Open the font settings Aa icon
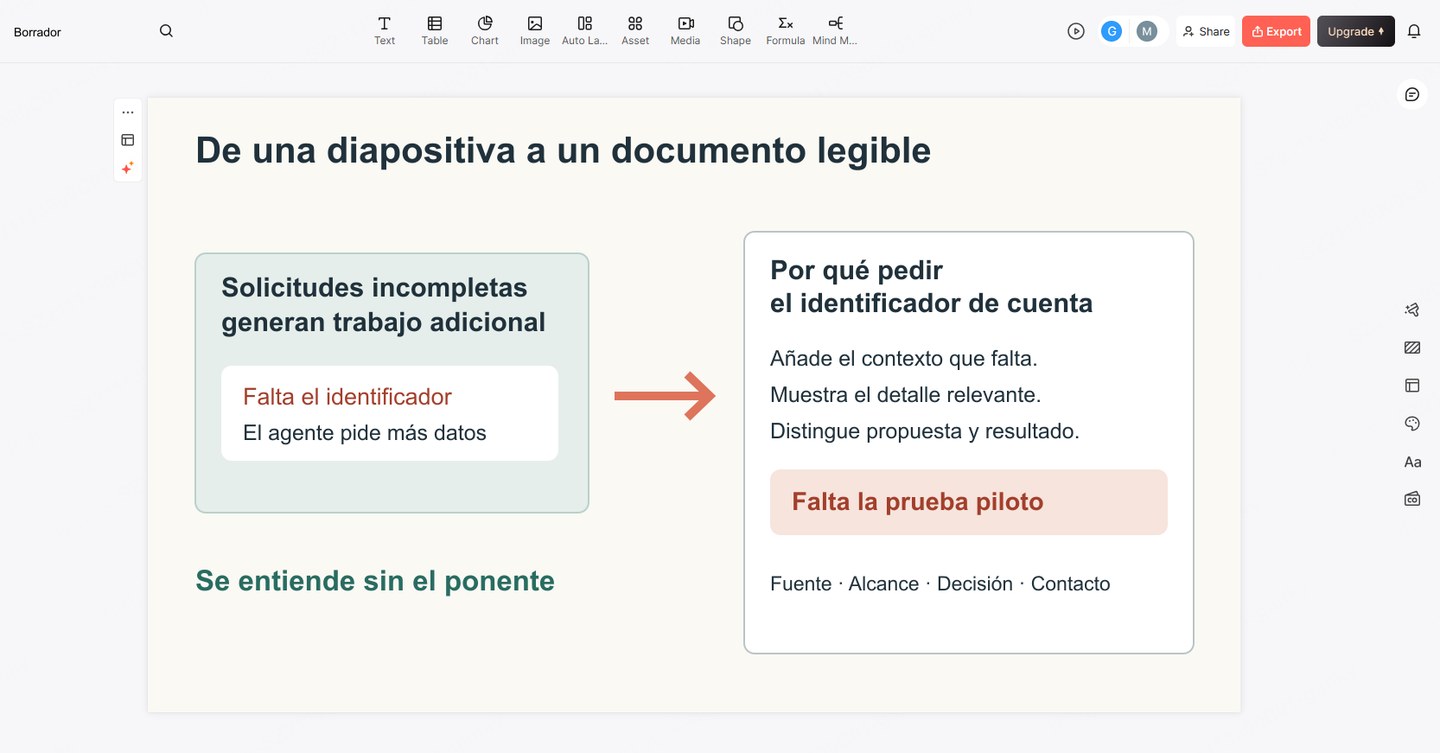The image size is (1440, 753). [x=1412, y=462]
